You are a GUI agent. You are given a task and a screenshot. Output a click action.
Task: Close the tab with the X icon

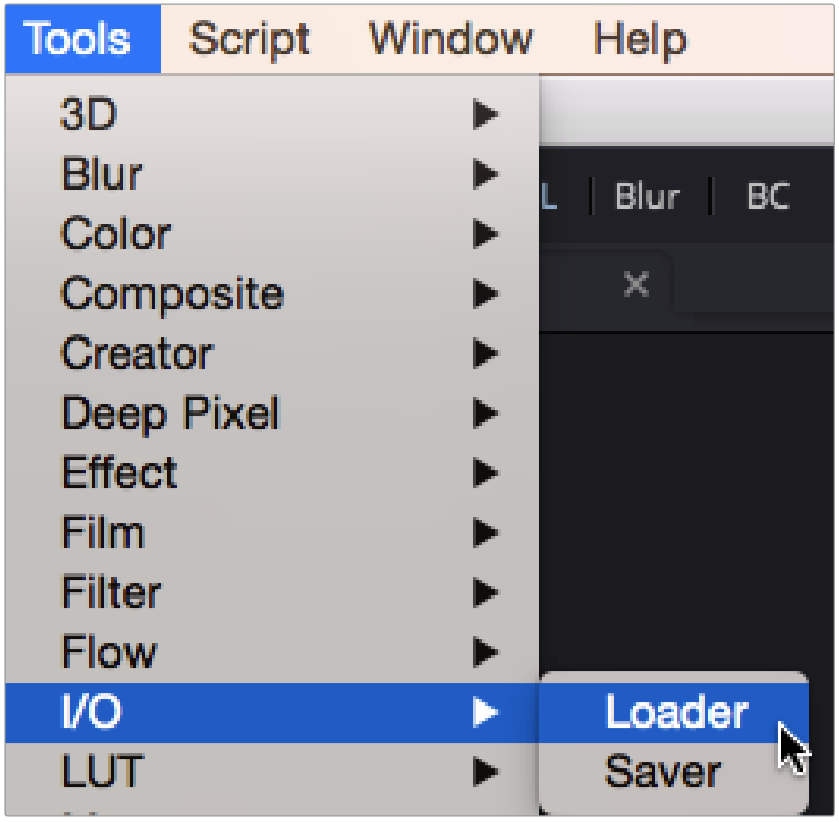click(635, 284)
